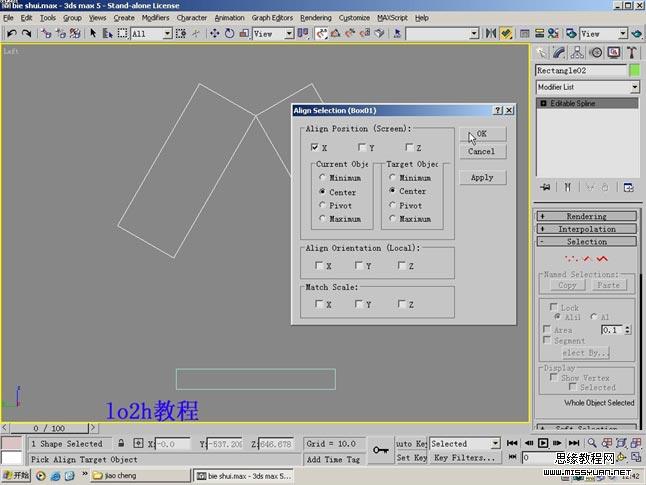Click the Key Filters button
The image size is (646, 485).
click(x=465, y=458)
